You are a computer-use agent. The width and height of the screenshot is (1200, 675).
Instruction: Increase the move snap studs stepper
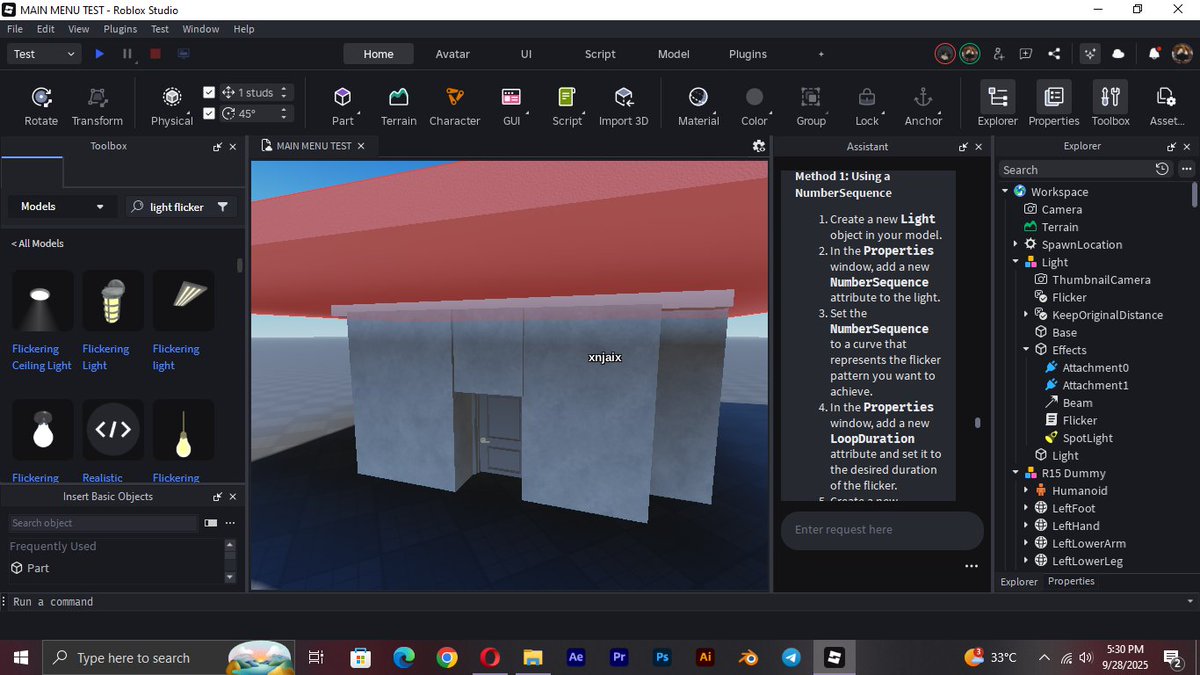(x=284, y=88)
